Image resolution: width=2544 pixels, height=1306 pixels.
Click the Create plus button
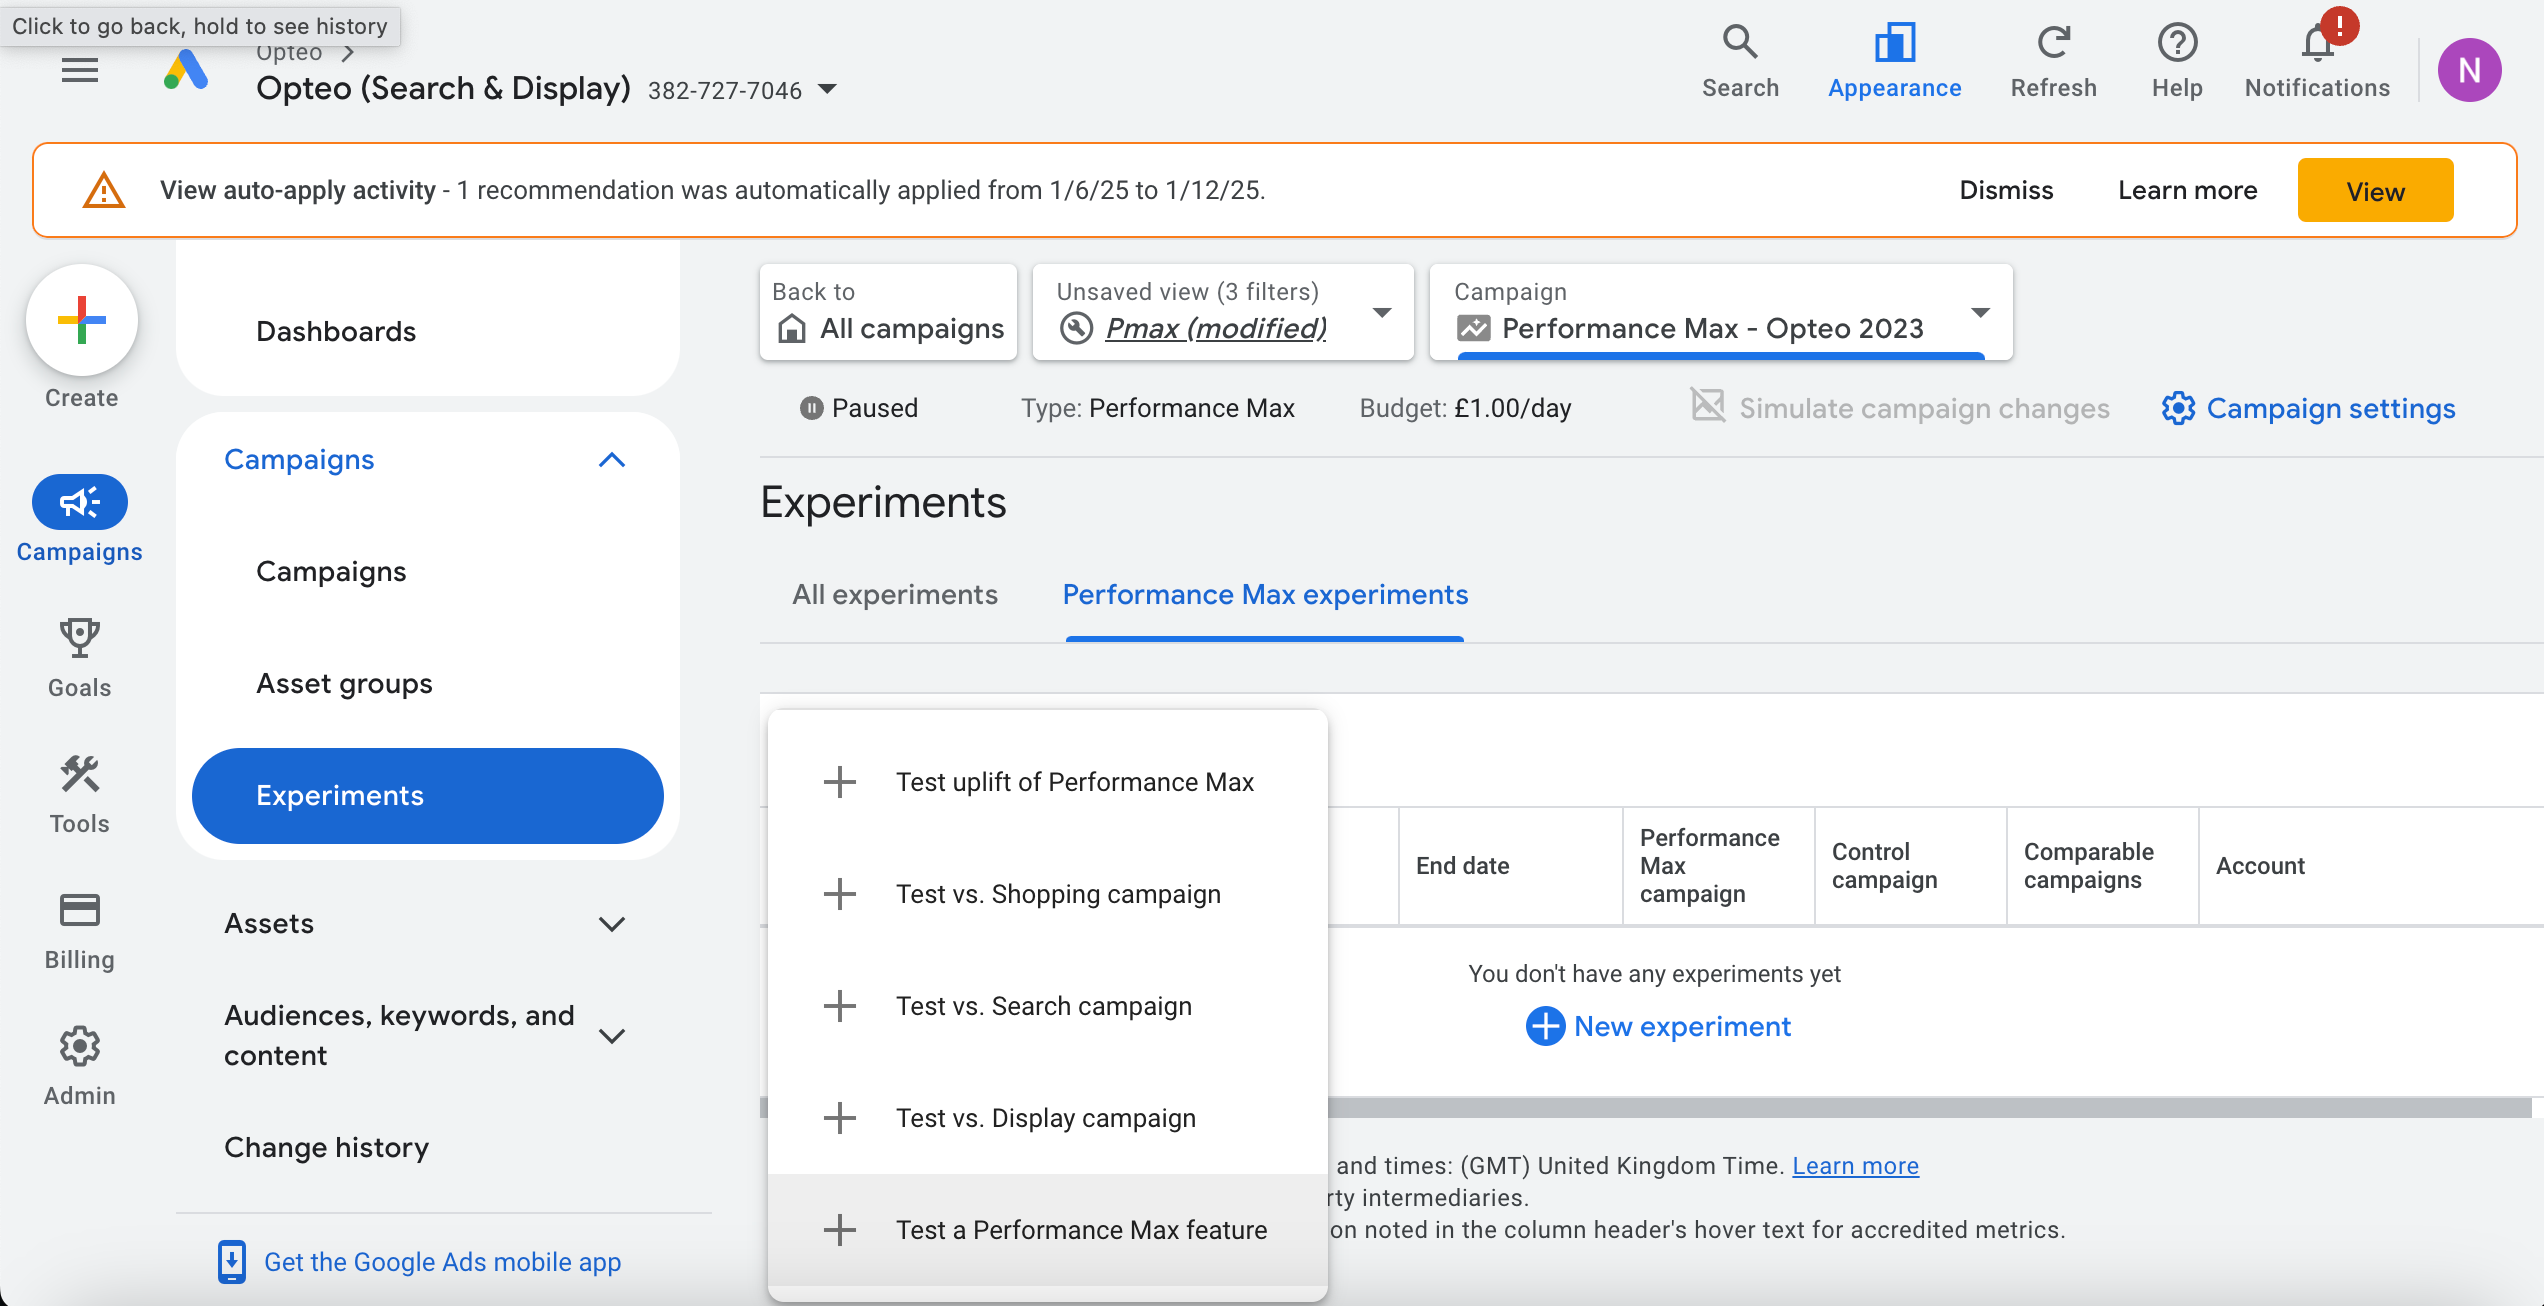[x=82, y=321]
